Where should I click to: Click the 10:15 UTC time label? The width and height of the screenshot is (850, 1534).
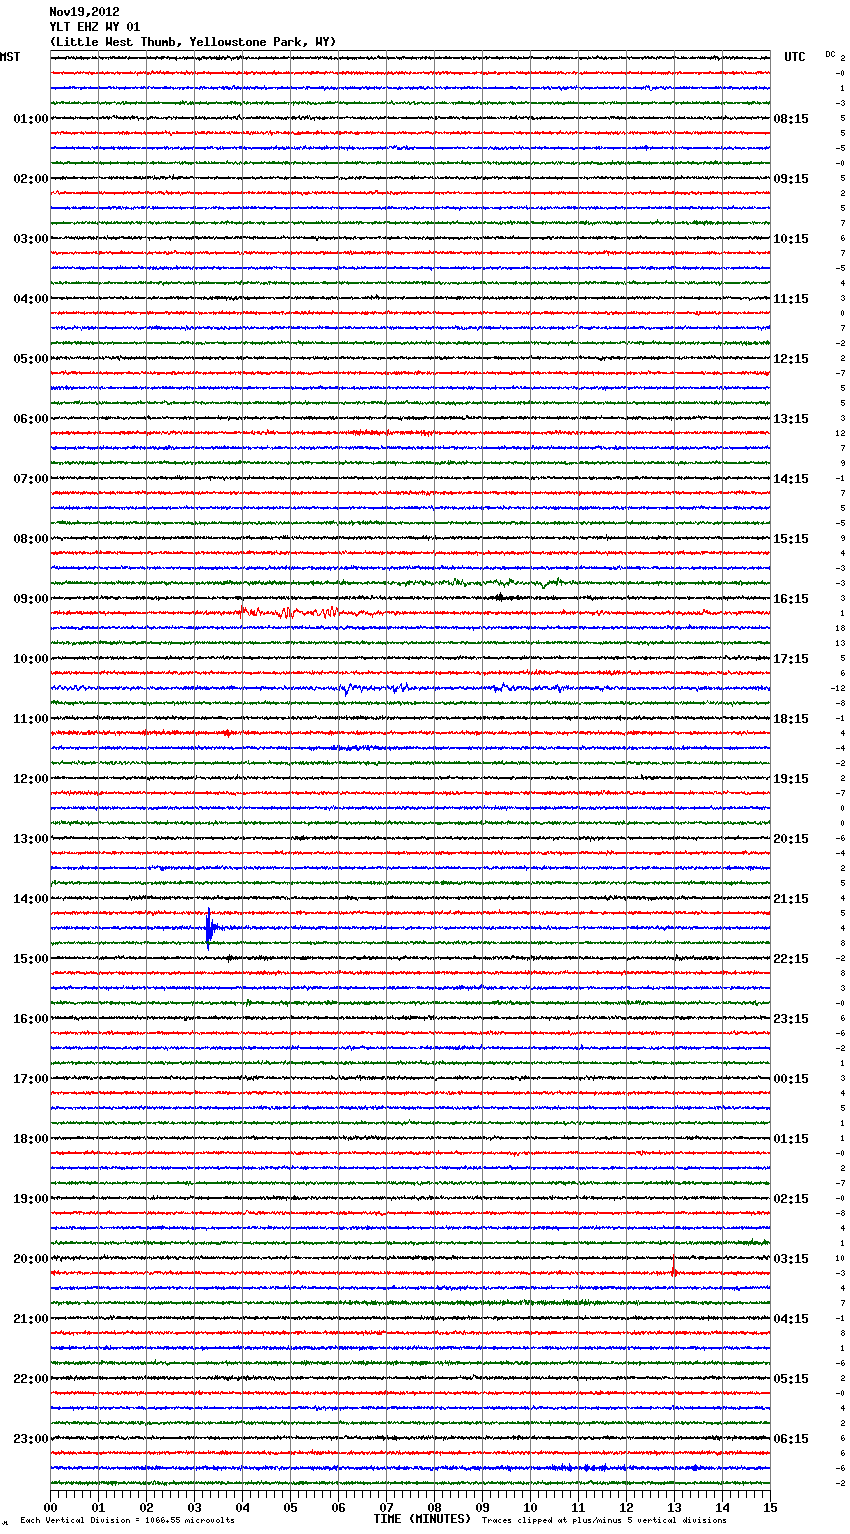(x=791, y=239)
